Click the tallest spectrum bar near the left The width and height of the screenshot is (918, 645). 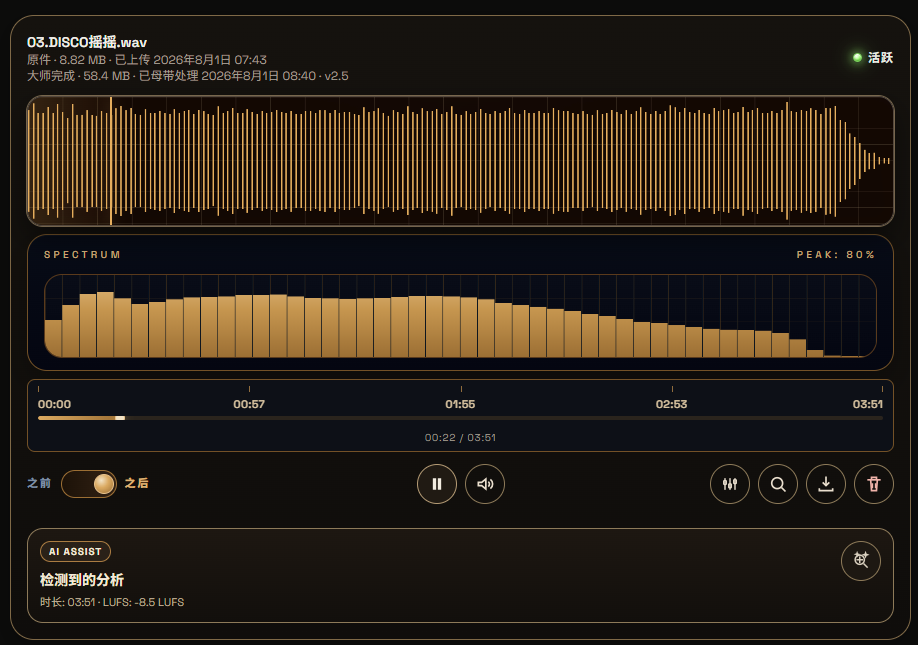click(105, 324)
